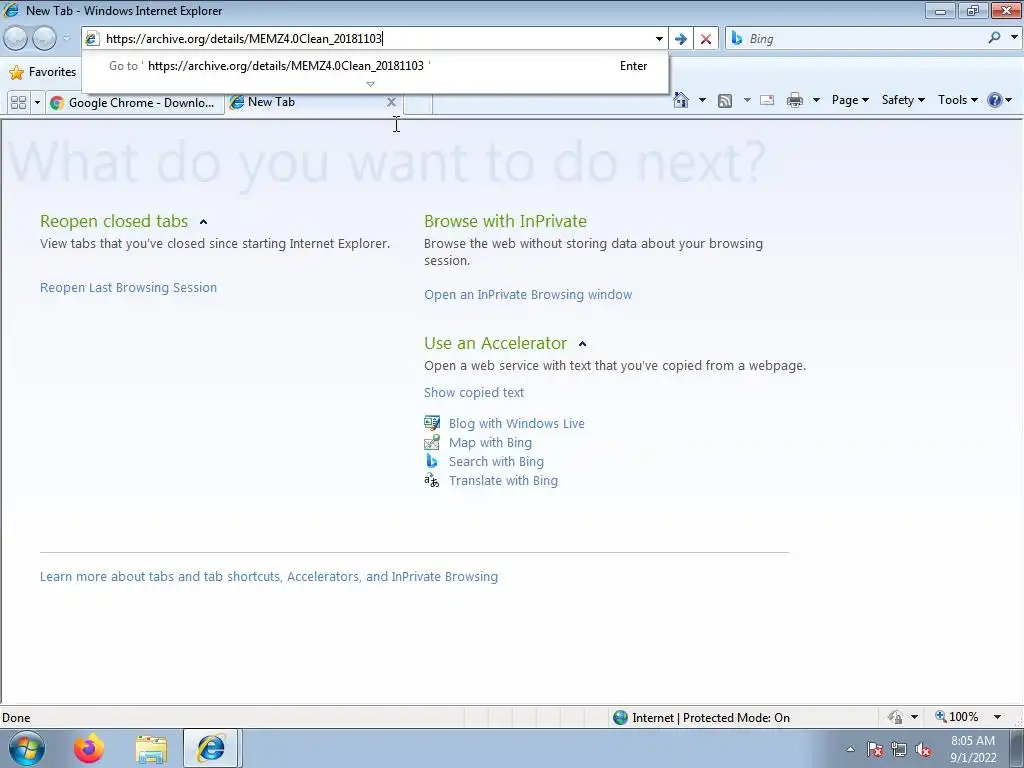Open Windows Explorer from the taskbar
This screenshot has width=1024, height=768.
(x=152, y=748)
